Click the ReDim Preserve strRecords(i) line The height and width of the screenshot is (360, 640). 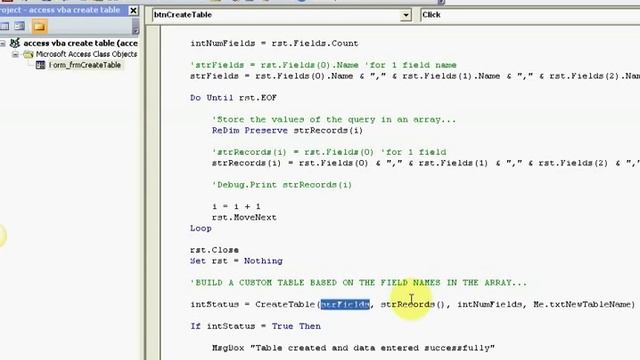pyautogui.click(x=287, y=131)
